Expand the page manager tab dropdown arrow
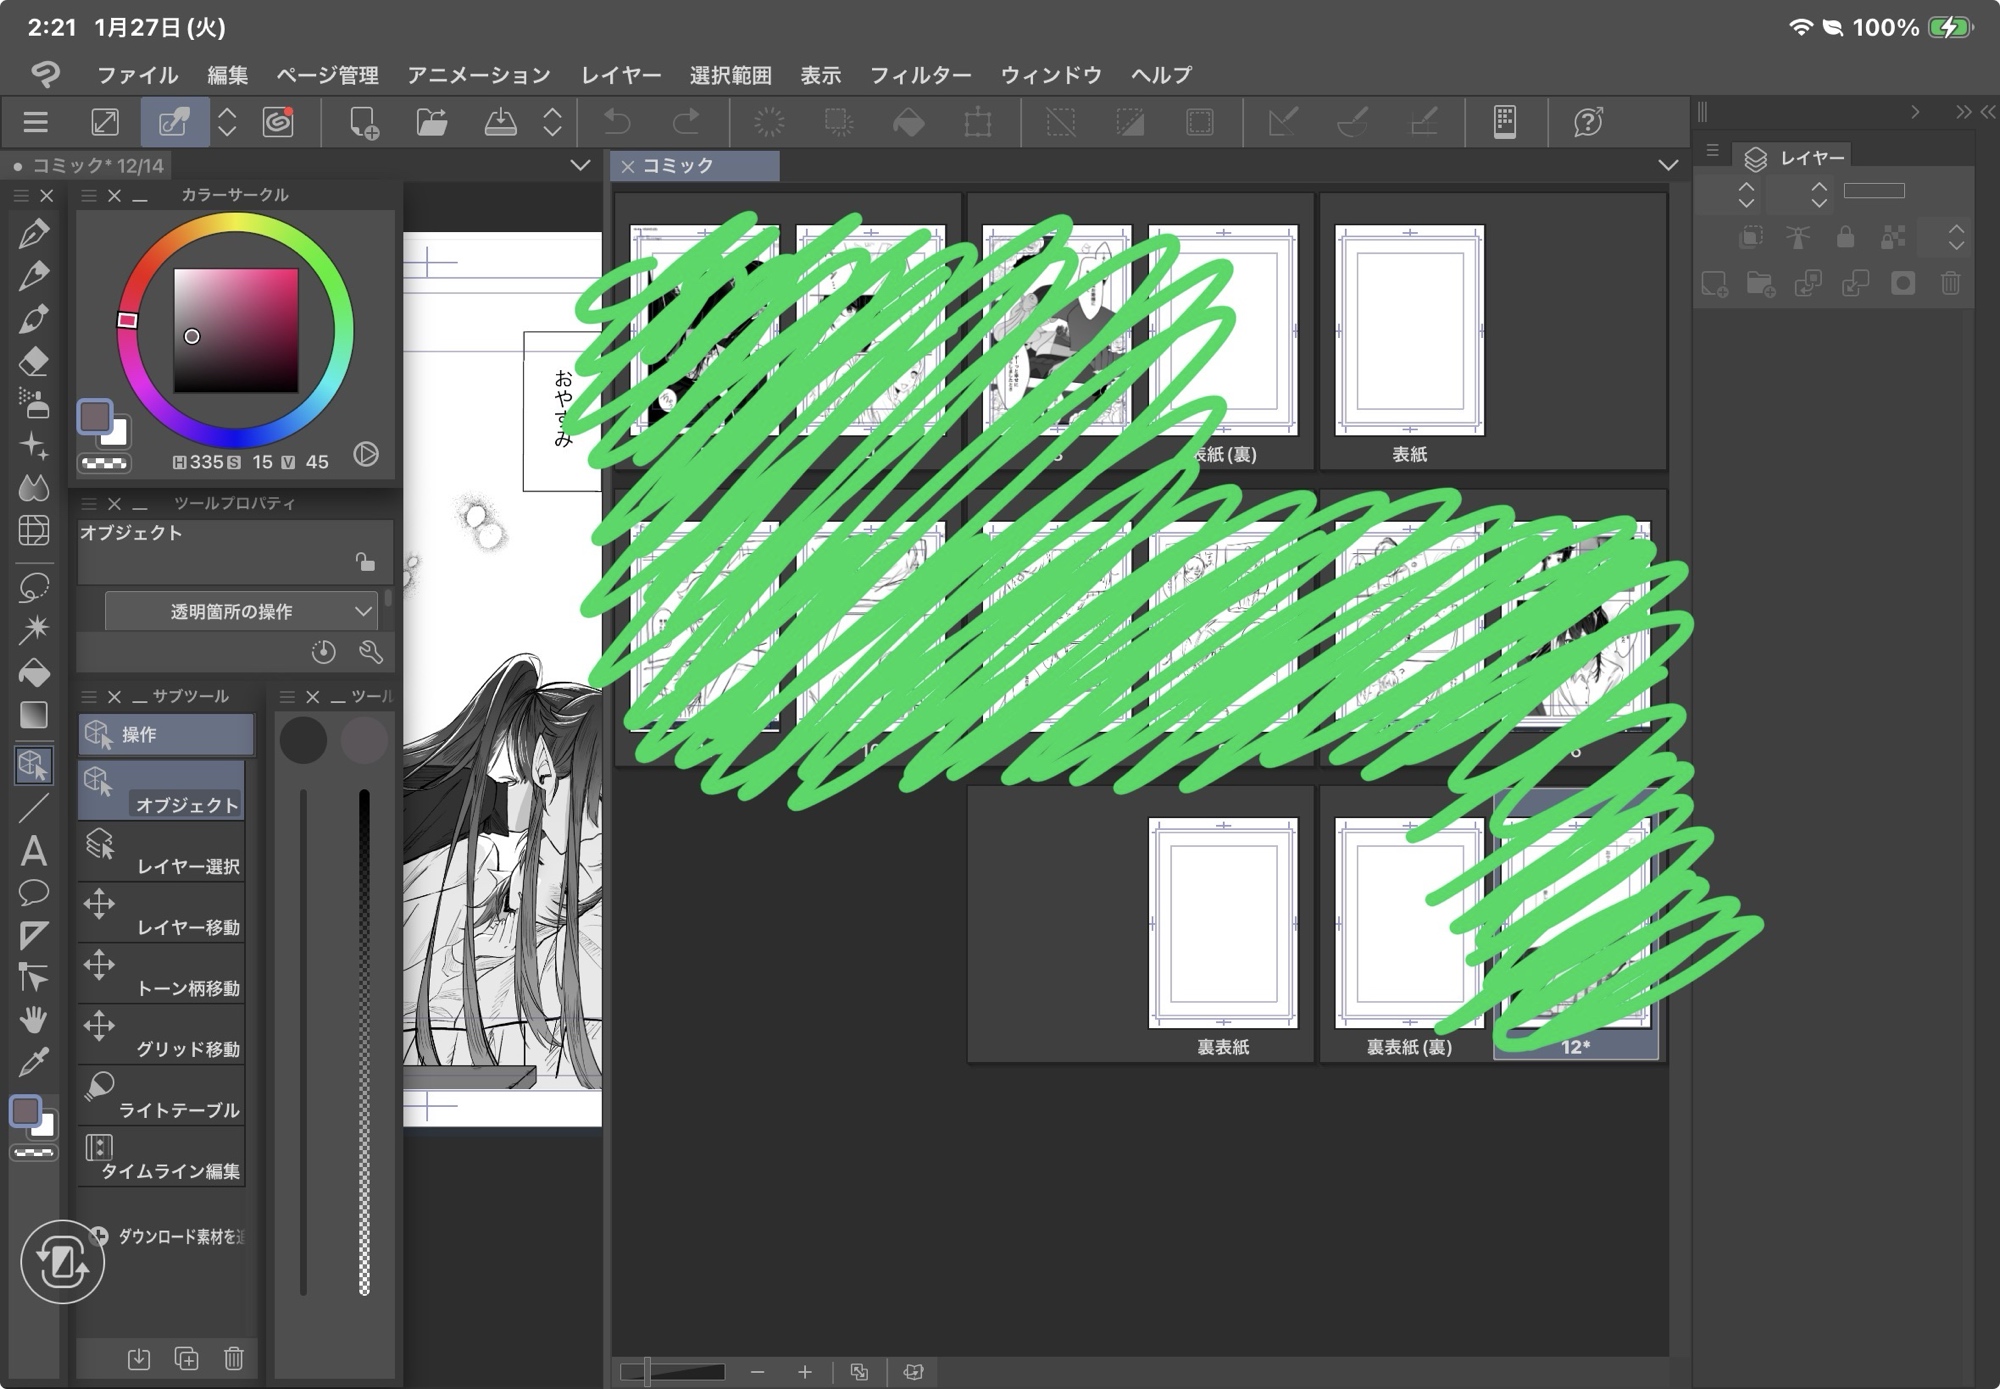2000x1389 pixels. pos(1667,165)
